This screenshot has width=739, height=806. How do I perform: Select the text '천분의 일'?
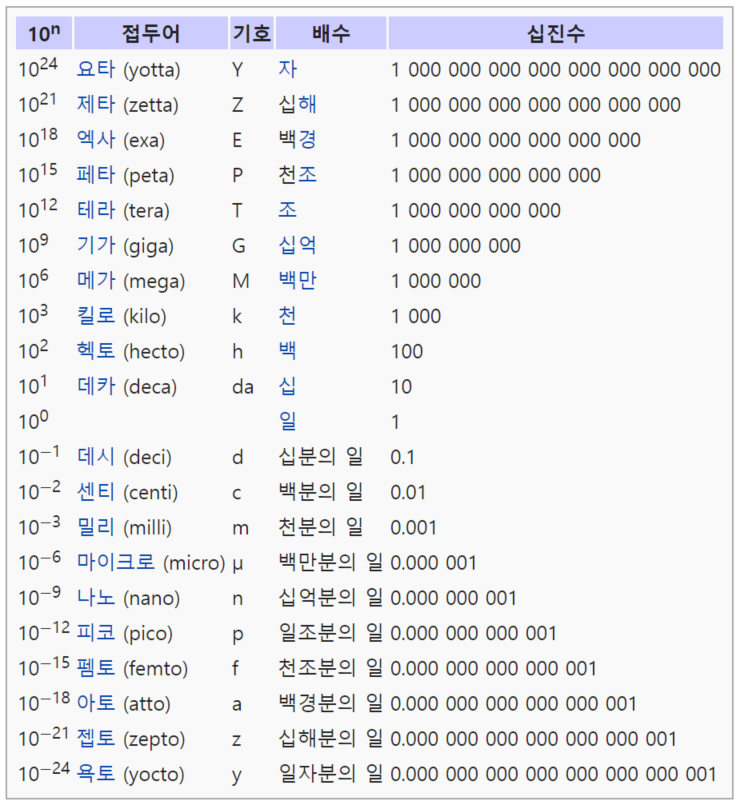pos(321,527)
